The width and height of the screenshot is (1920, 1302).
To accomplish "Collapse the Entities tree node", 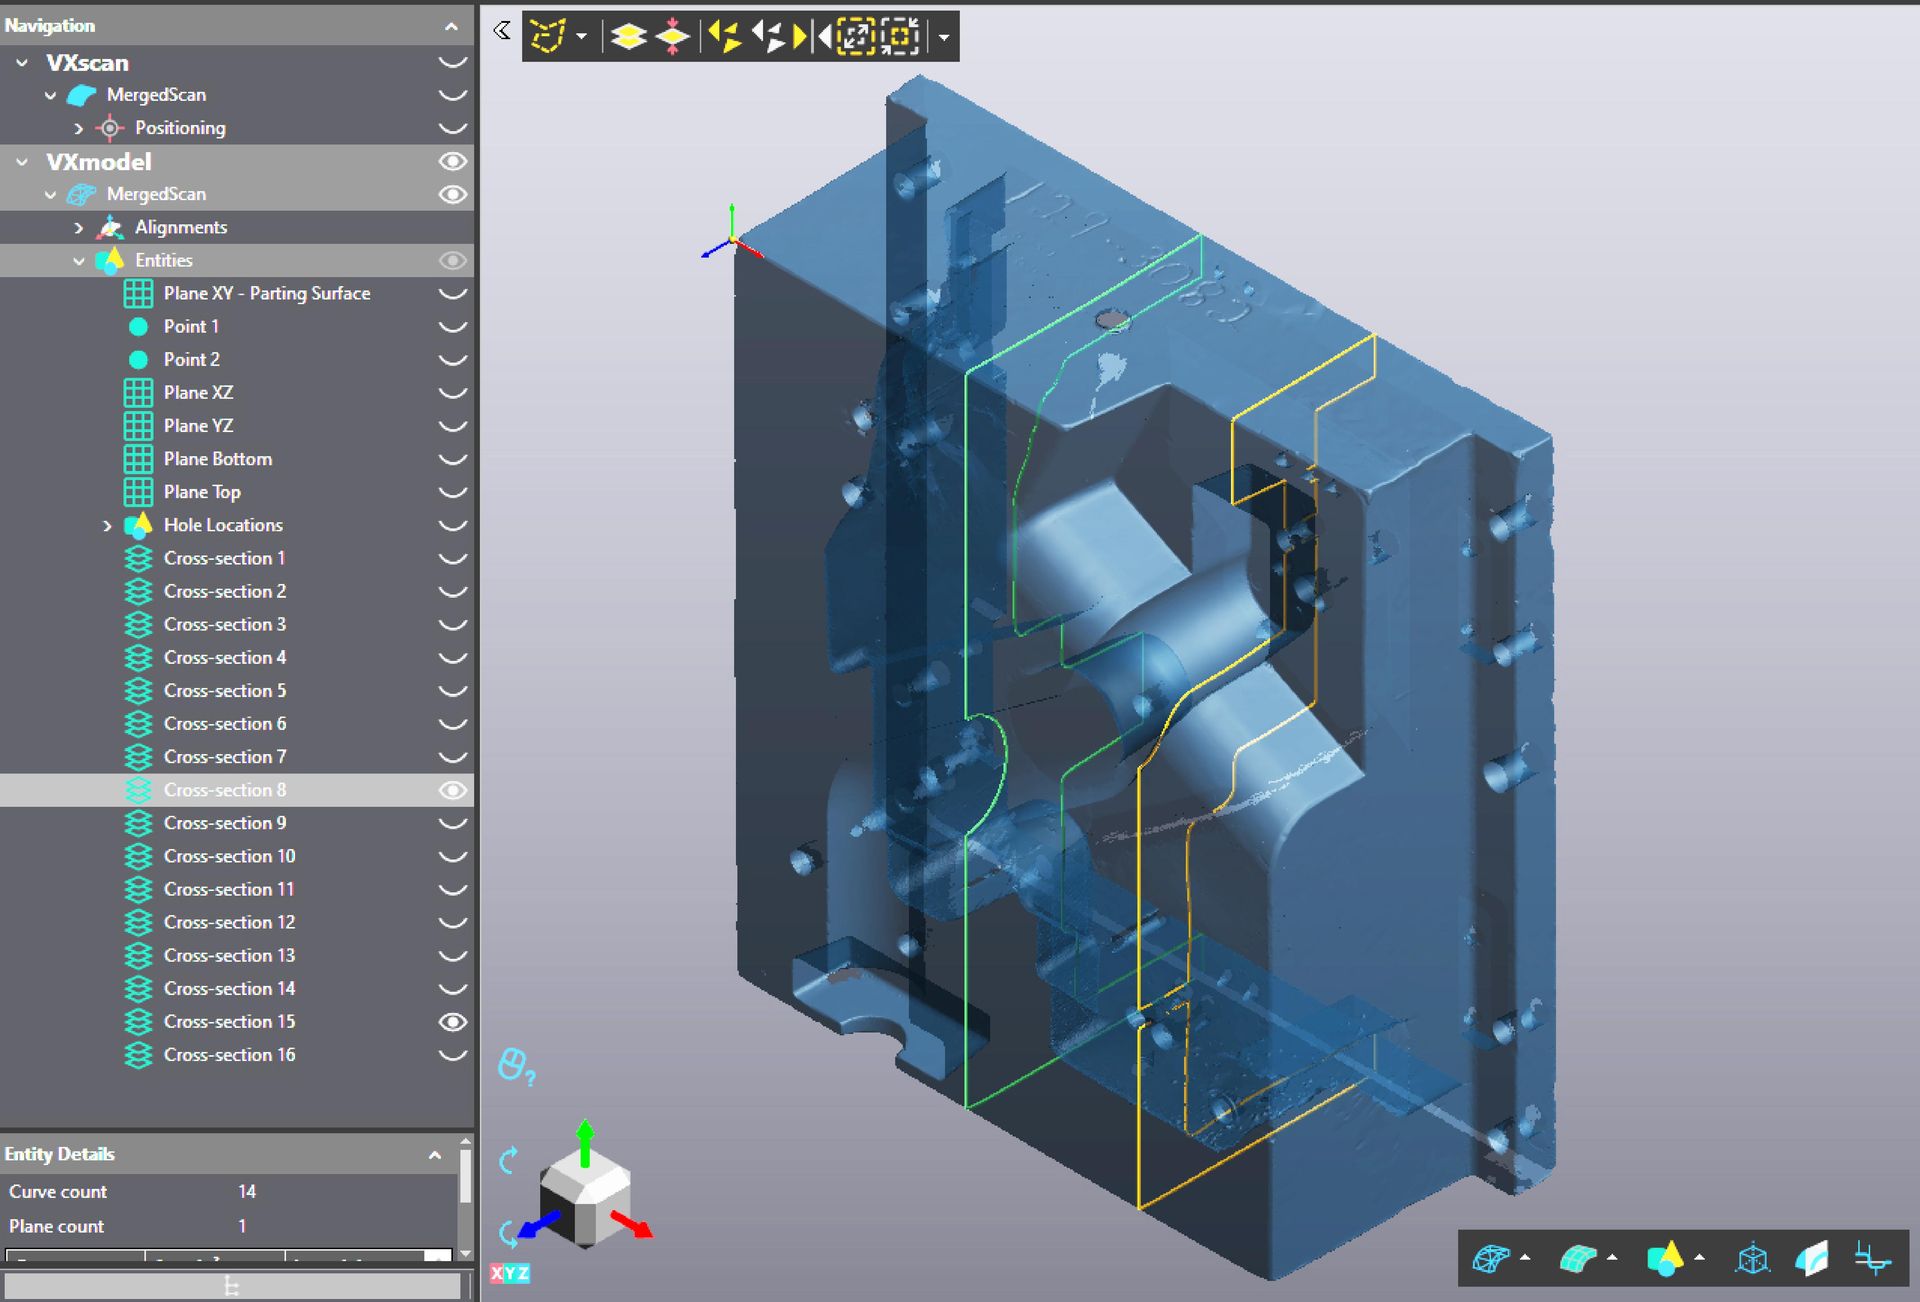I will click(x=79, y=260).
